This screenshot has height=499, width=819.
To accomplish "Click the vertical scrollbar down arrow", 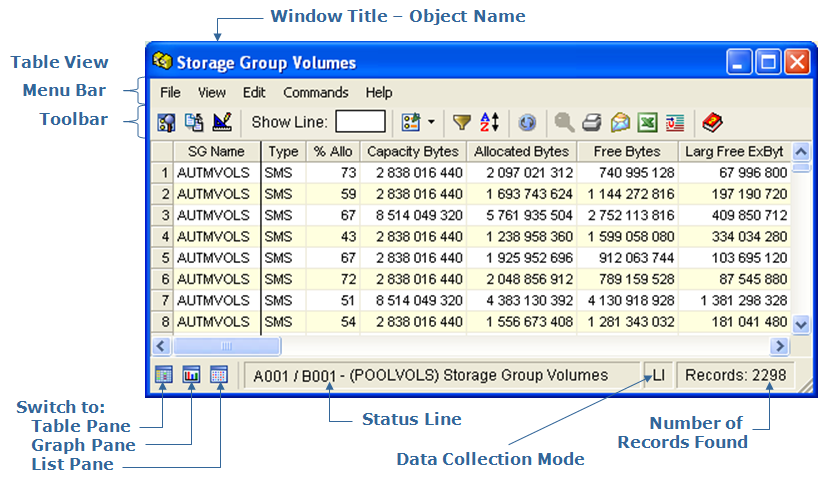I will [800, 324].
